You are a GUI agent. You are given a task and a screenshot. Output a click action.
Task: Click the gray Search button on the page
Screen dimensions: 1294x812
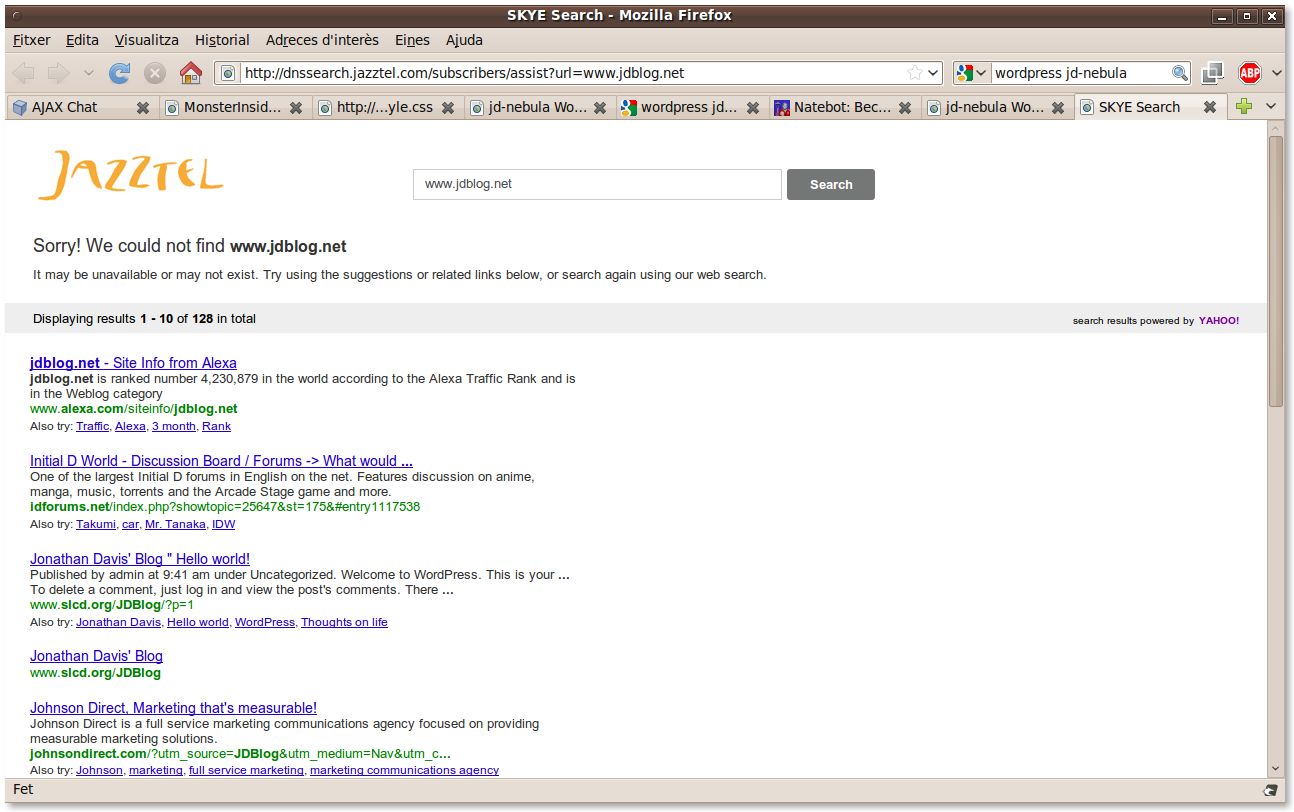[831, 185]
